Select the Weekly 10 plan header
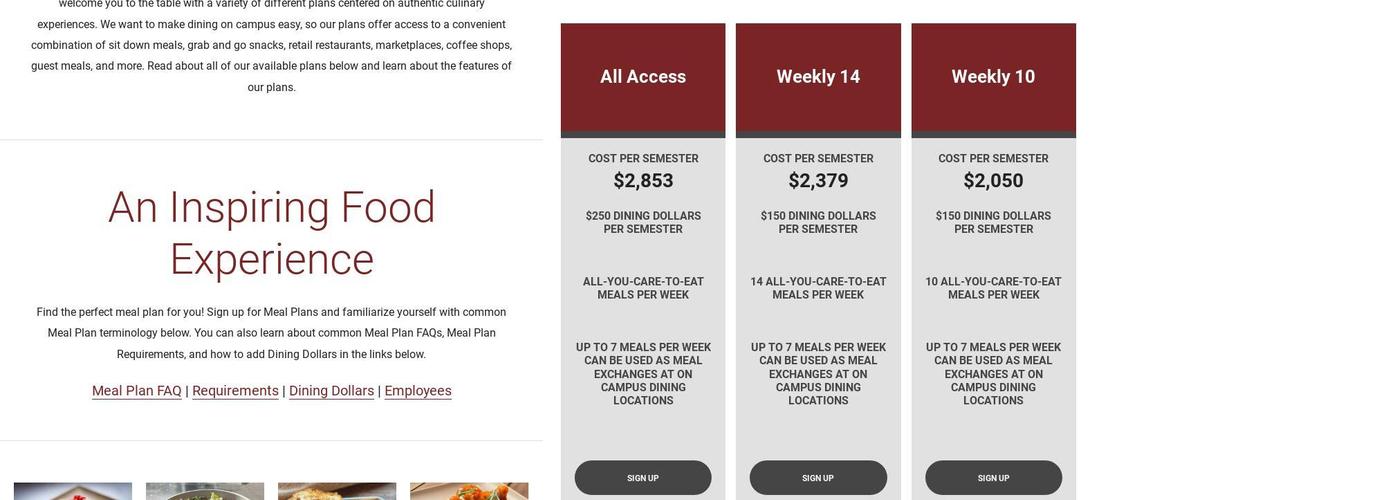 tap(993, 77)
